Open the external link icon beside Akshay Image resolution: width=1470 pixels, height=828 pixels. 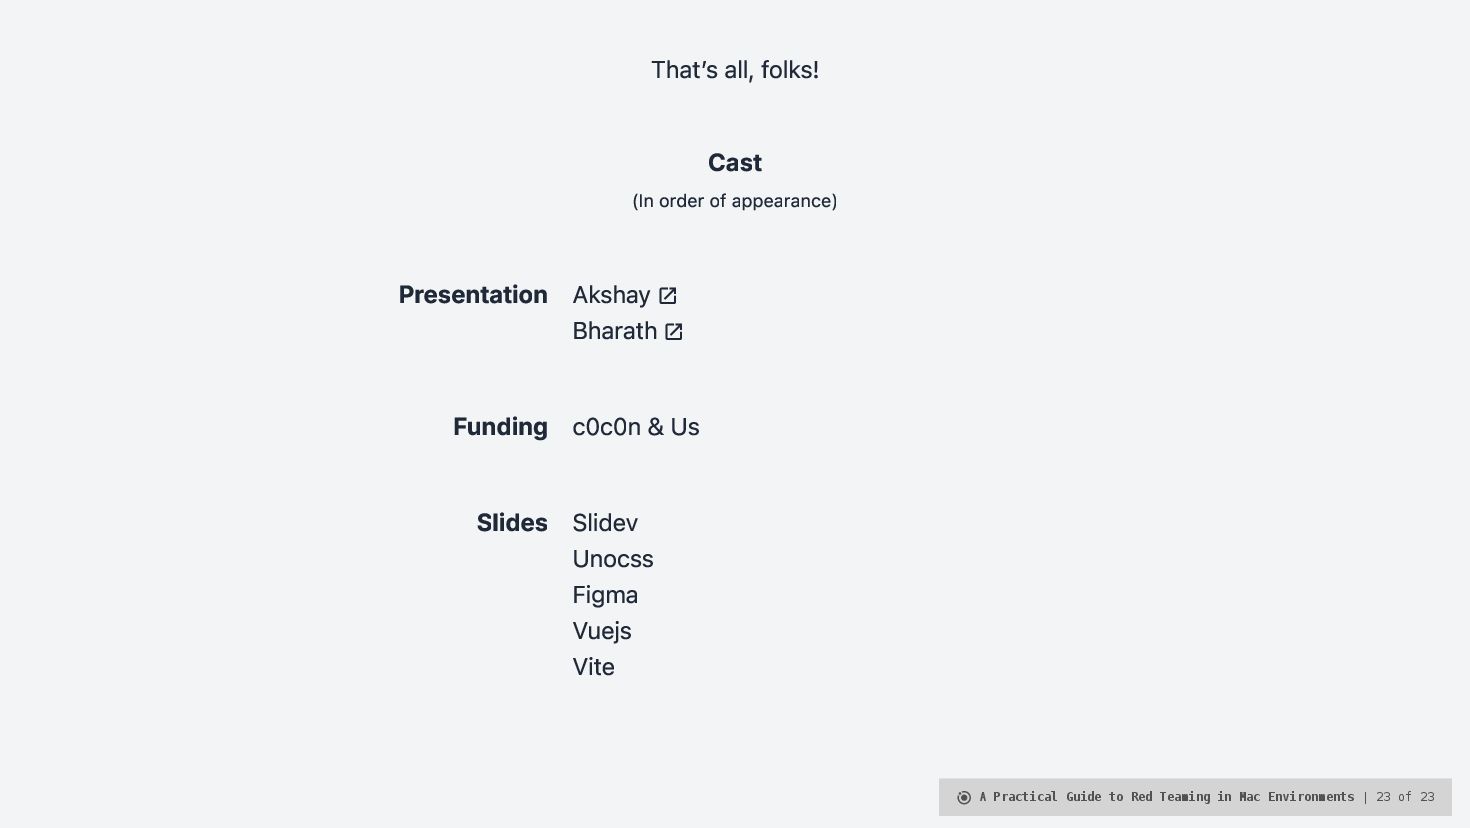[x=668, y=296]
